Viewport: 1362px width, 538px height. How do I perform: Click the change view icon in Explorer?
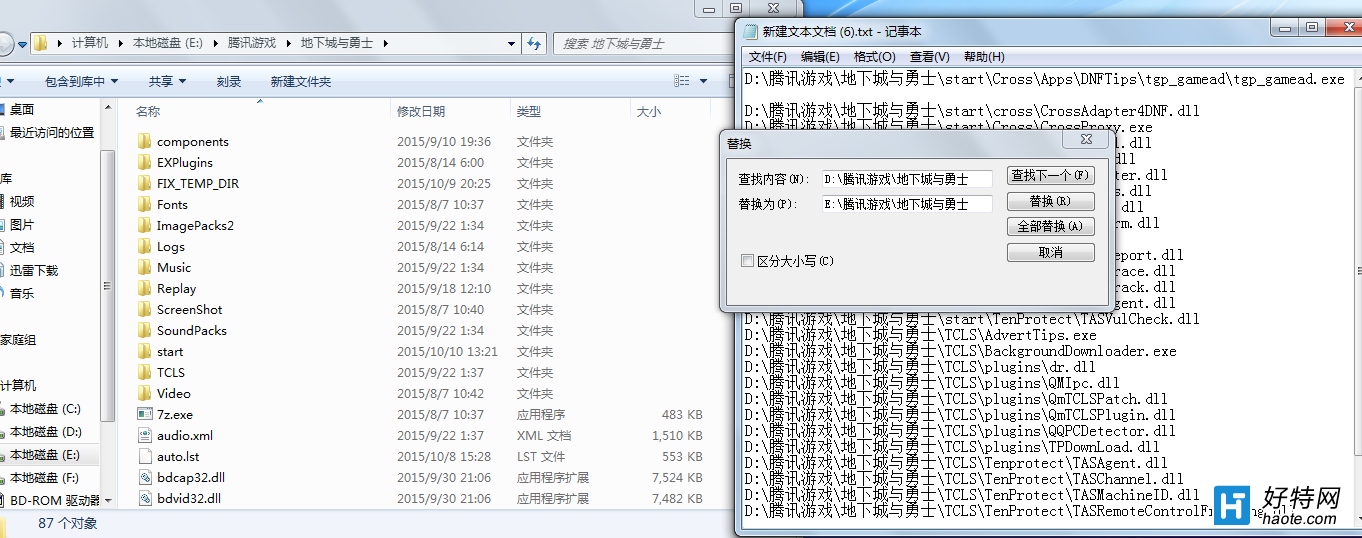pyautogui.click(x=682, y=81)
